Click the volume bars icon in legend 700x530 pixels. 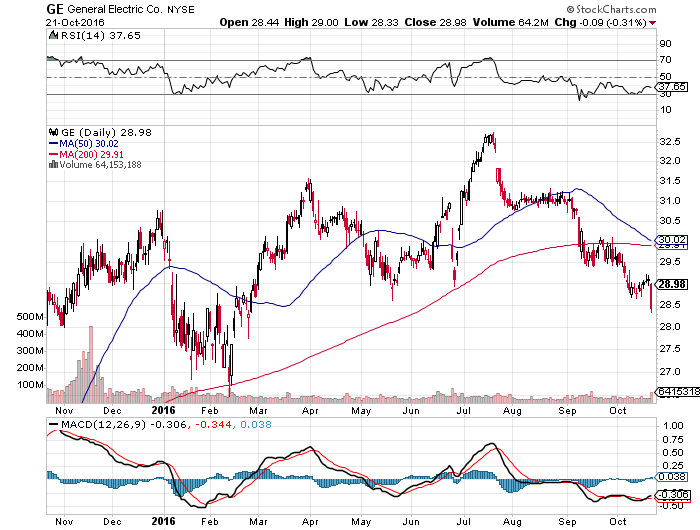click(x=53, y=164)
